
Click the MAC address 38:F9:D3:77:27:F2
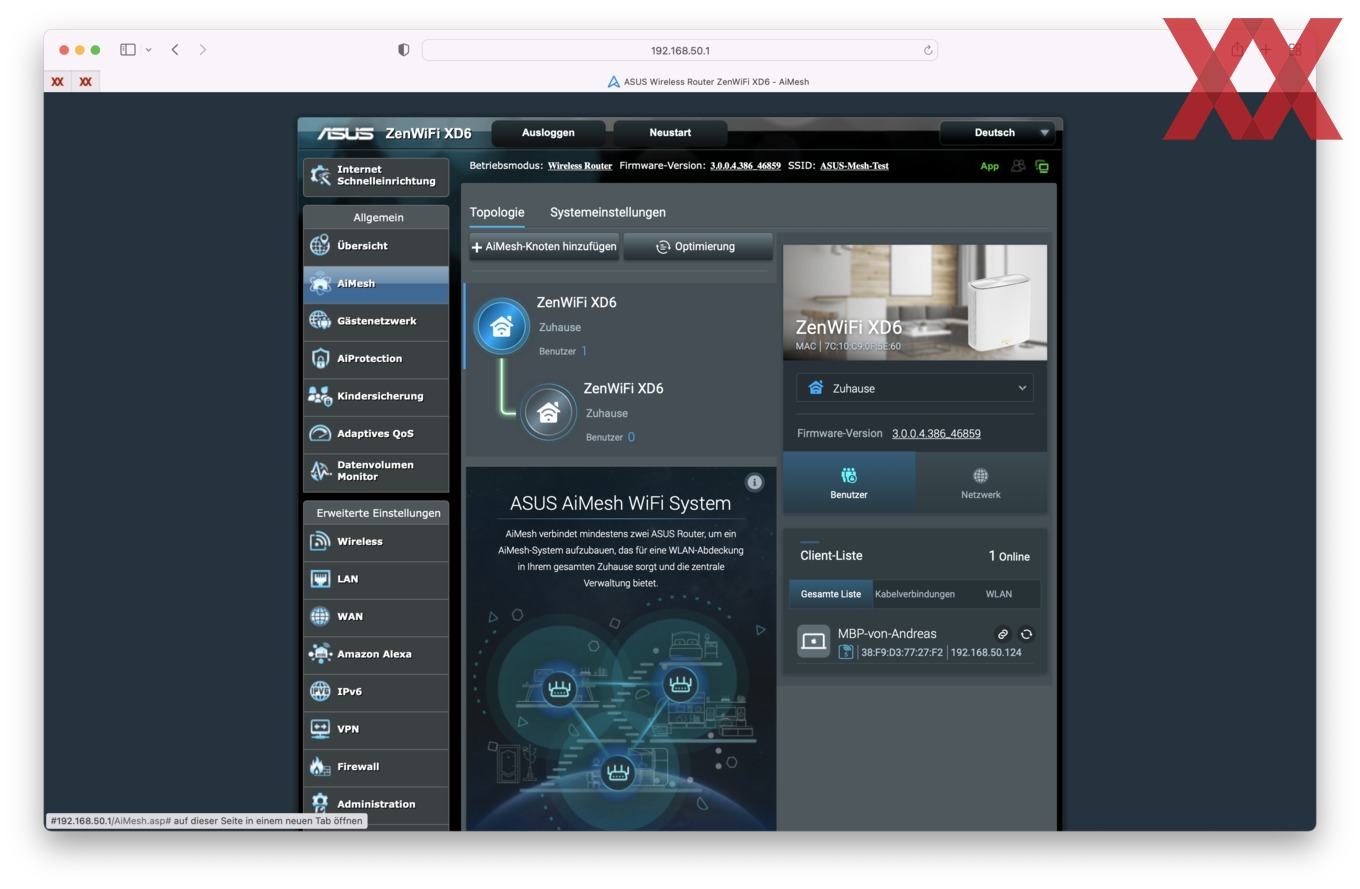902,653
